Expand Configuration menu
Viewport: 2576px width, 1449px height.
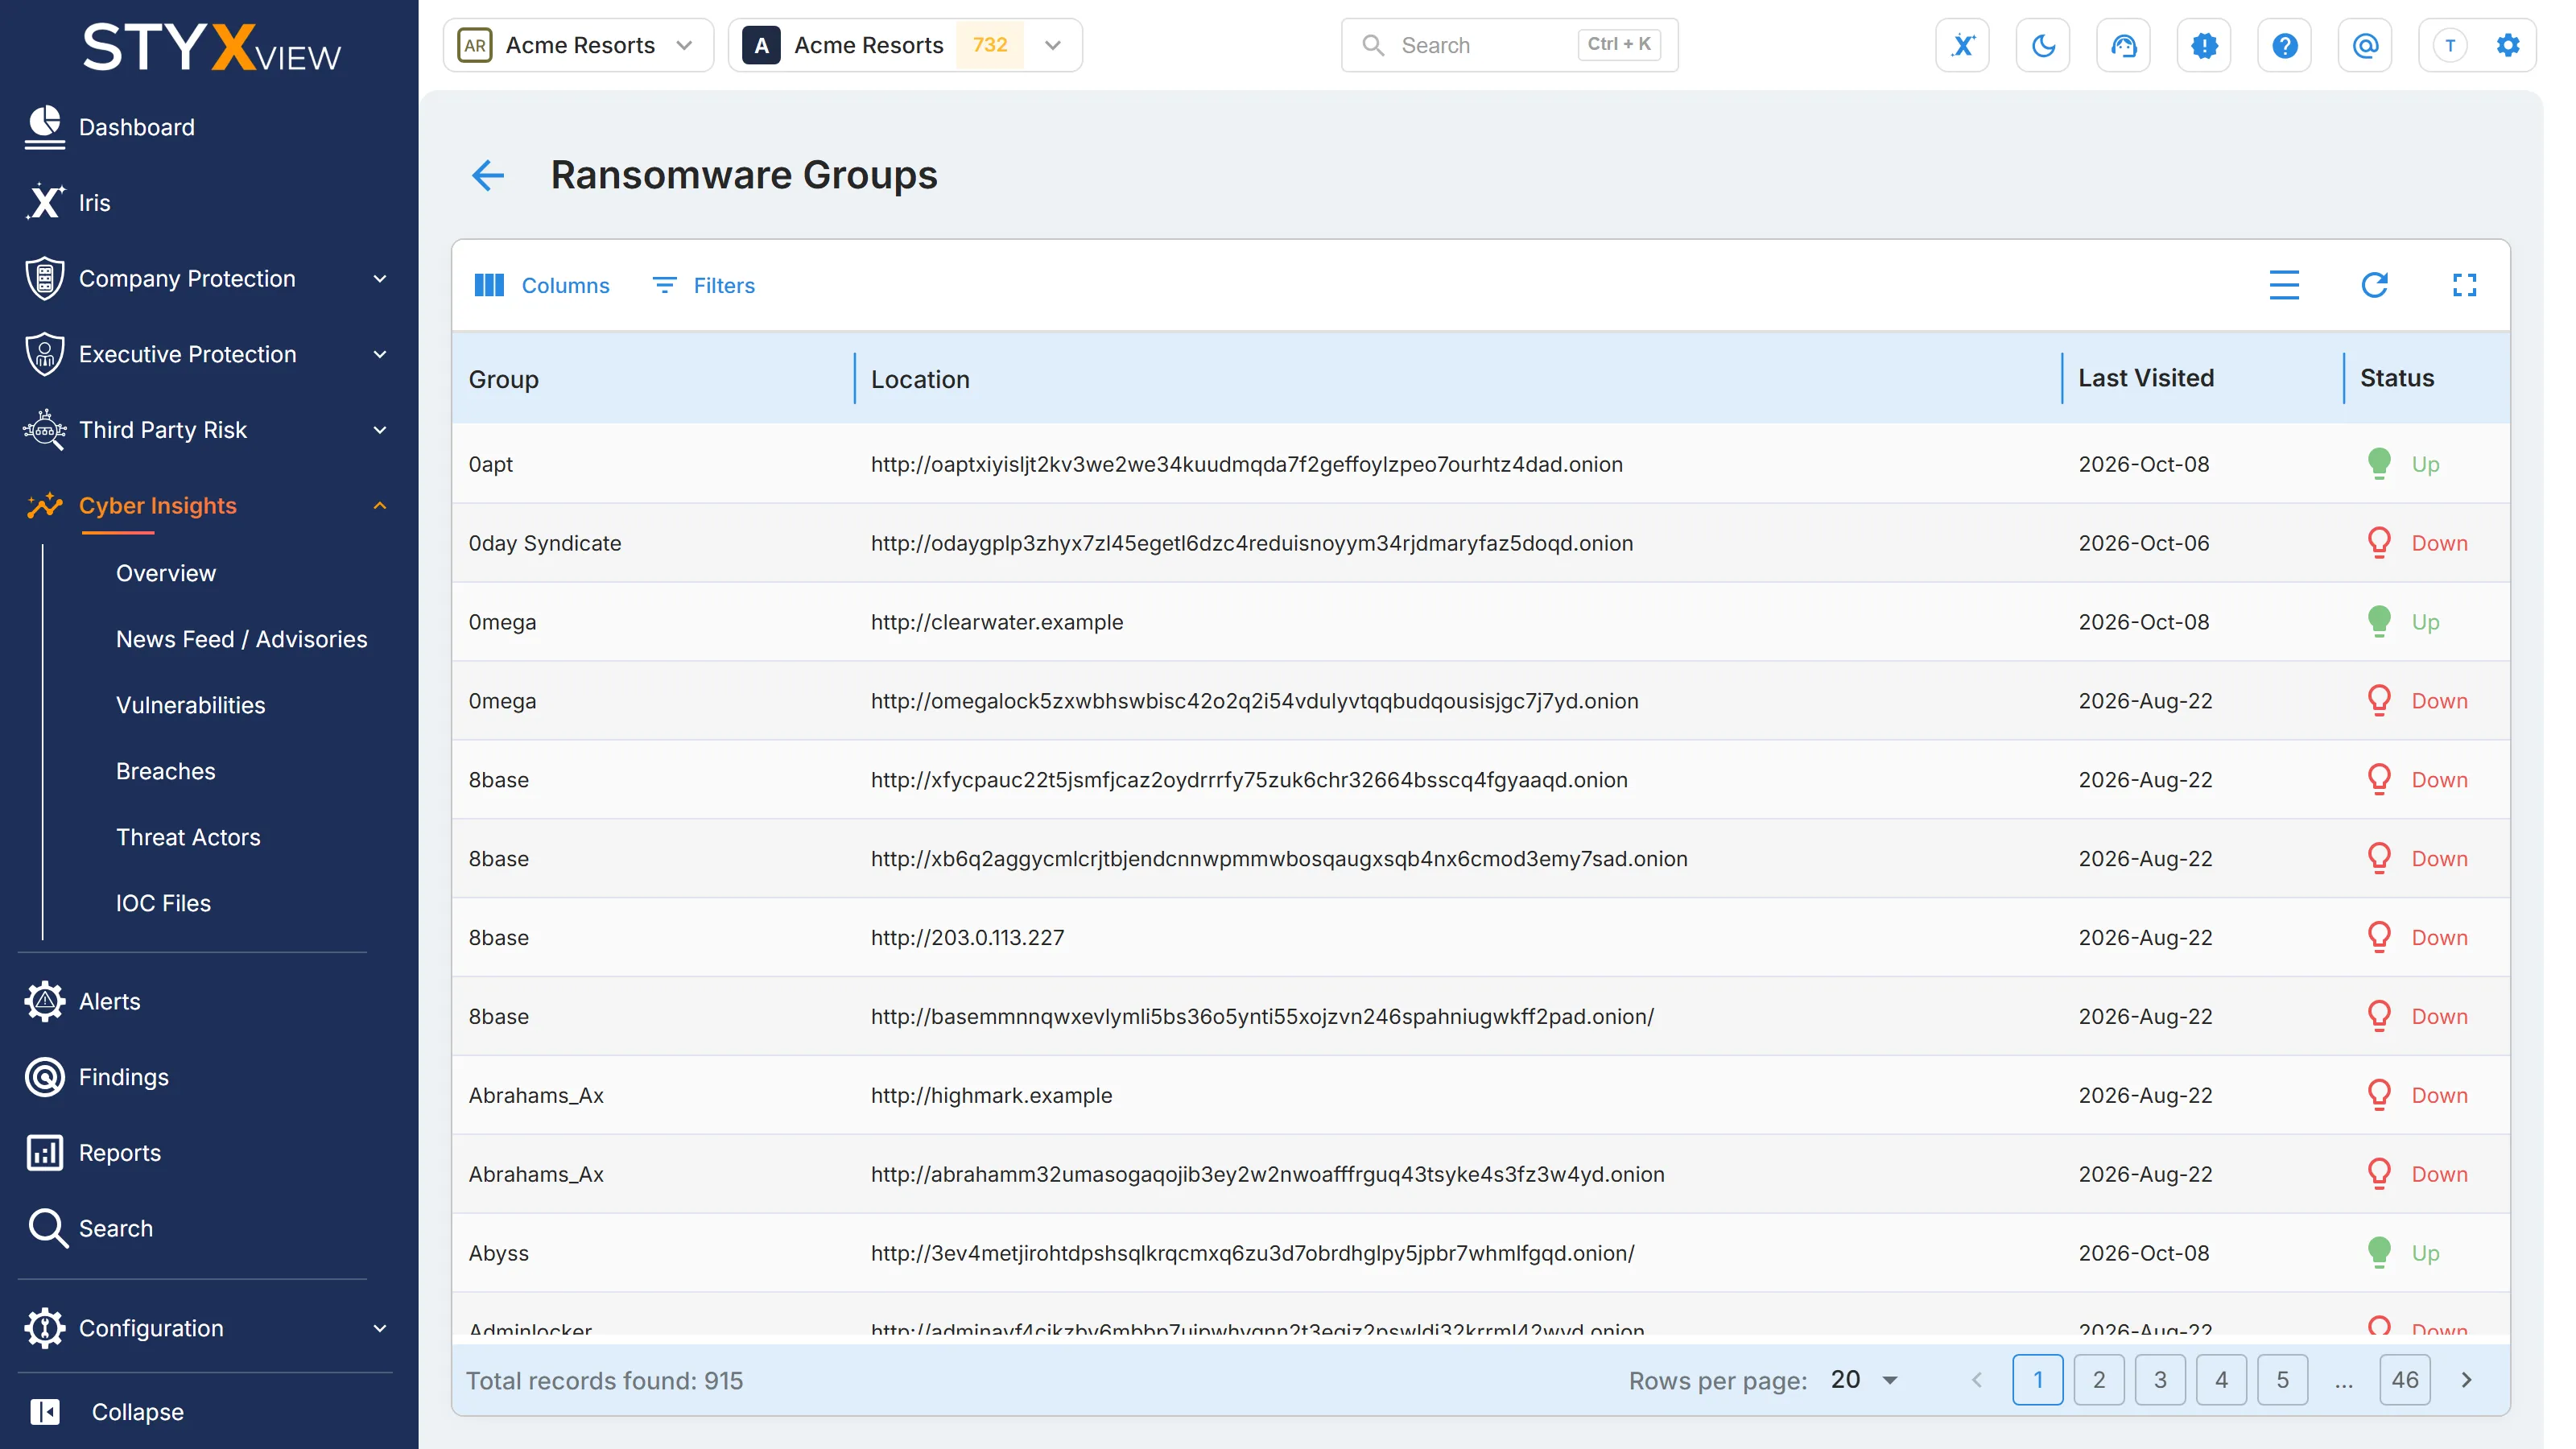pos(208,1328)
